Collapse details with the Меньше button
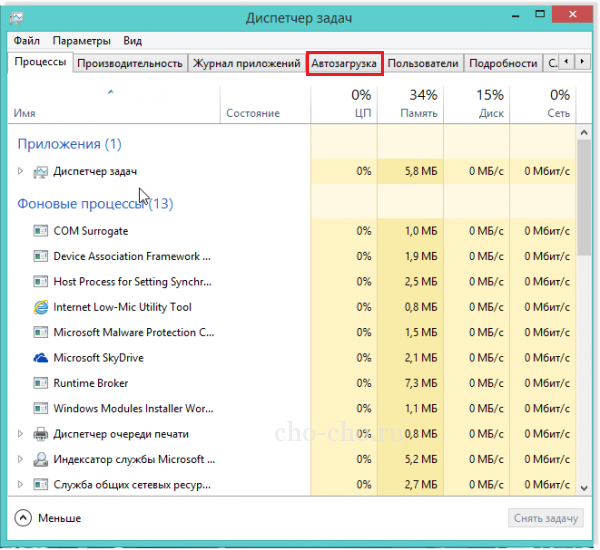Screen dimensions: 600x550 click(x=49, y=518)
